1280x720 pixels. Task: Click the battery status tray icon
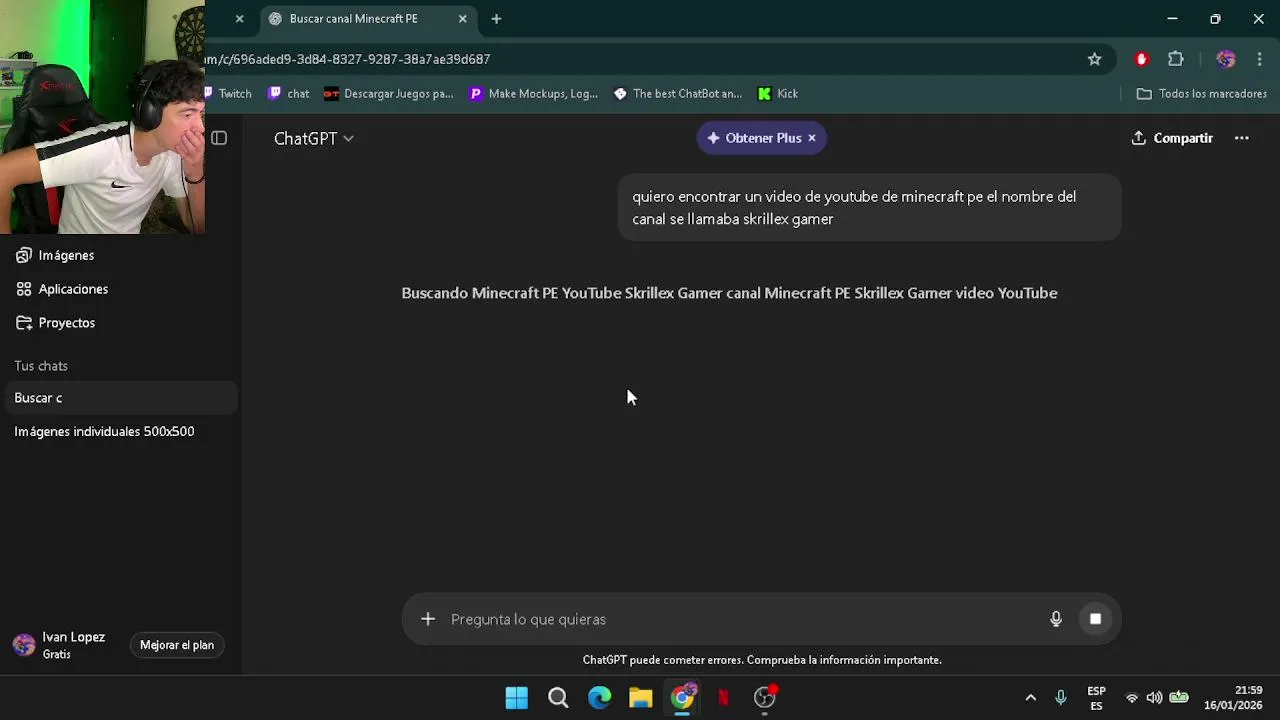coord(1180,698)
